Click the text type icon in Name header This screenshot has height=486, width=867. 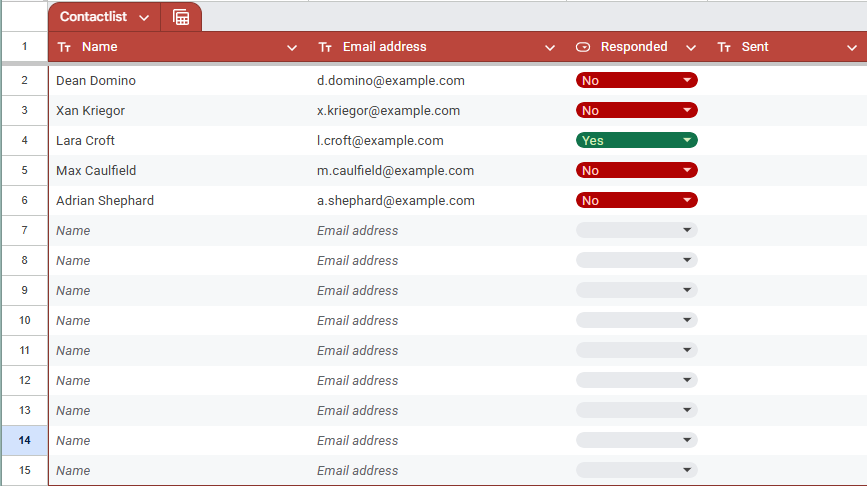tap(65, 47)
